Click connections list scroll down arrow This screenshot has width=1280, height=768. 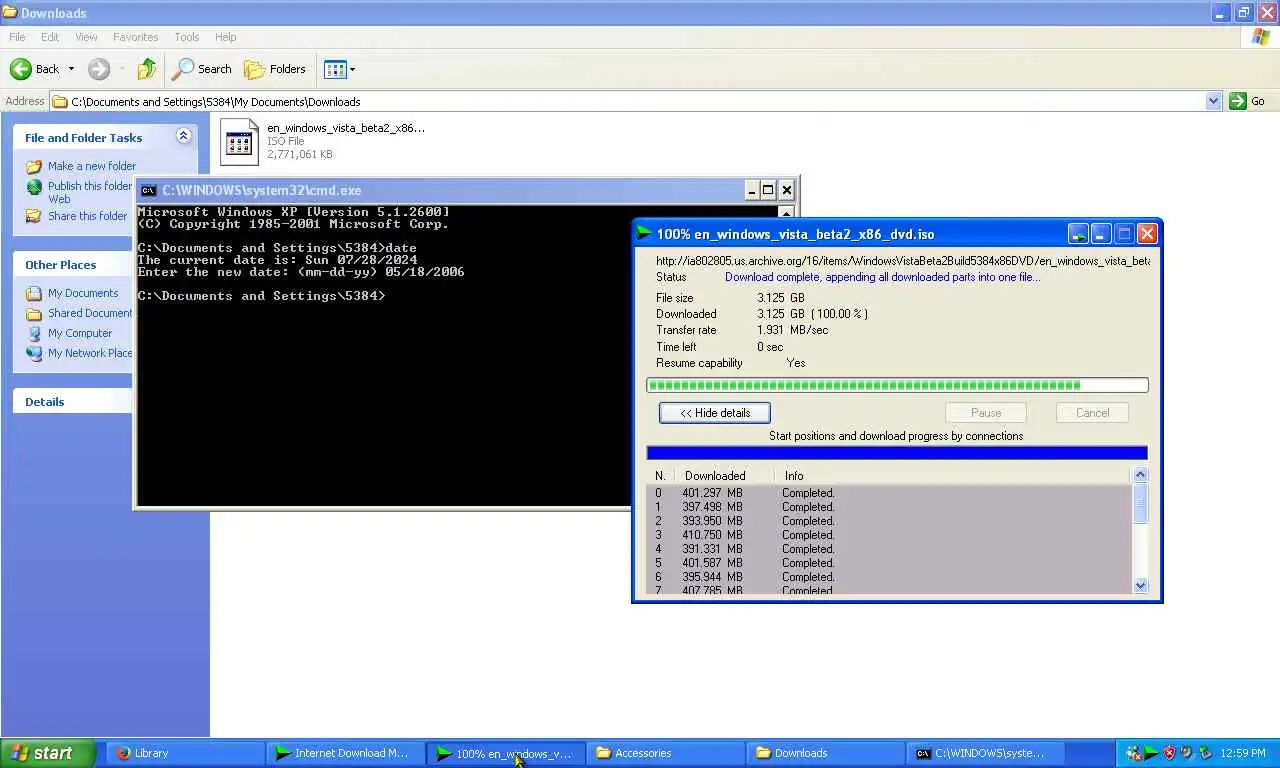[x=1140, y=586]
